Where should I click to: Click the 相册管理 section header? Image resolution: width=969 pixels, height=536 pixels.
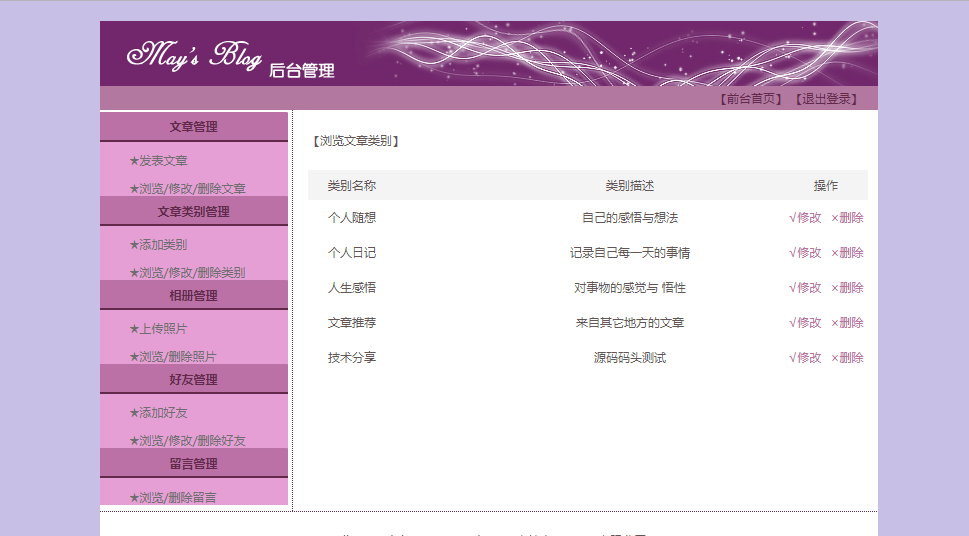click(x=193, y=295)
